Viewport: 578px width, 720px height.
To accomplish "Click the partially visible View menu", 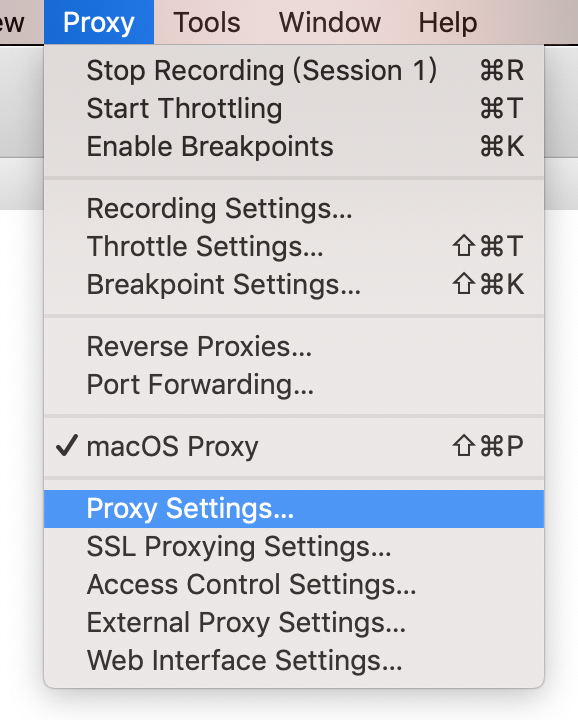I will 11,22.
